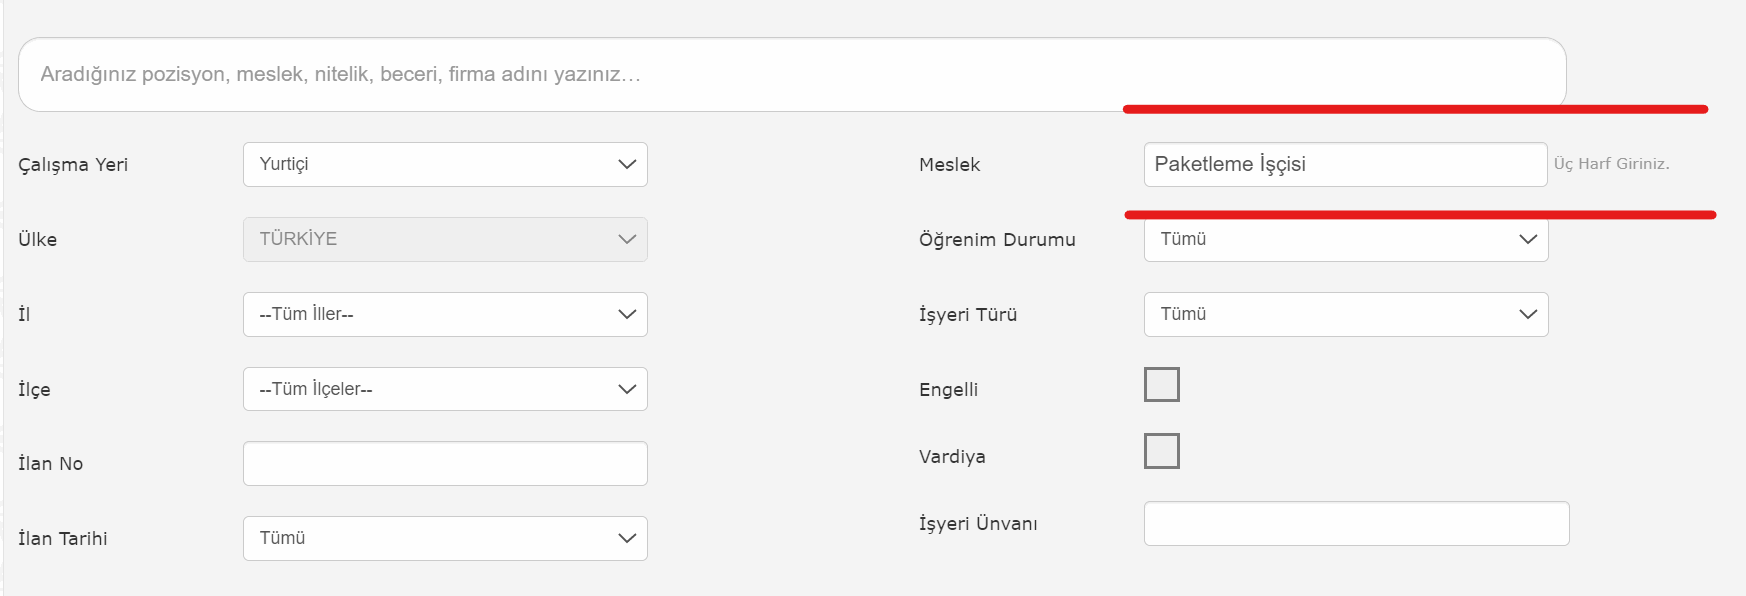The height and width of the screenshot is (596, 1746).
Task: Click the main job search text box
Action: click(x=790, y=74)
